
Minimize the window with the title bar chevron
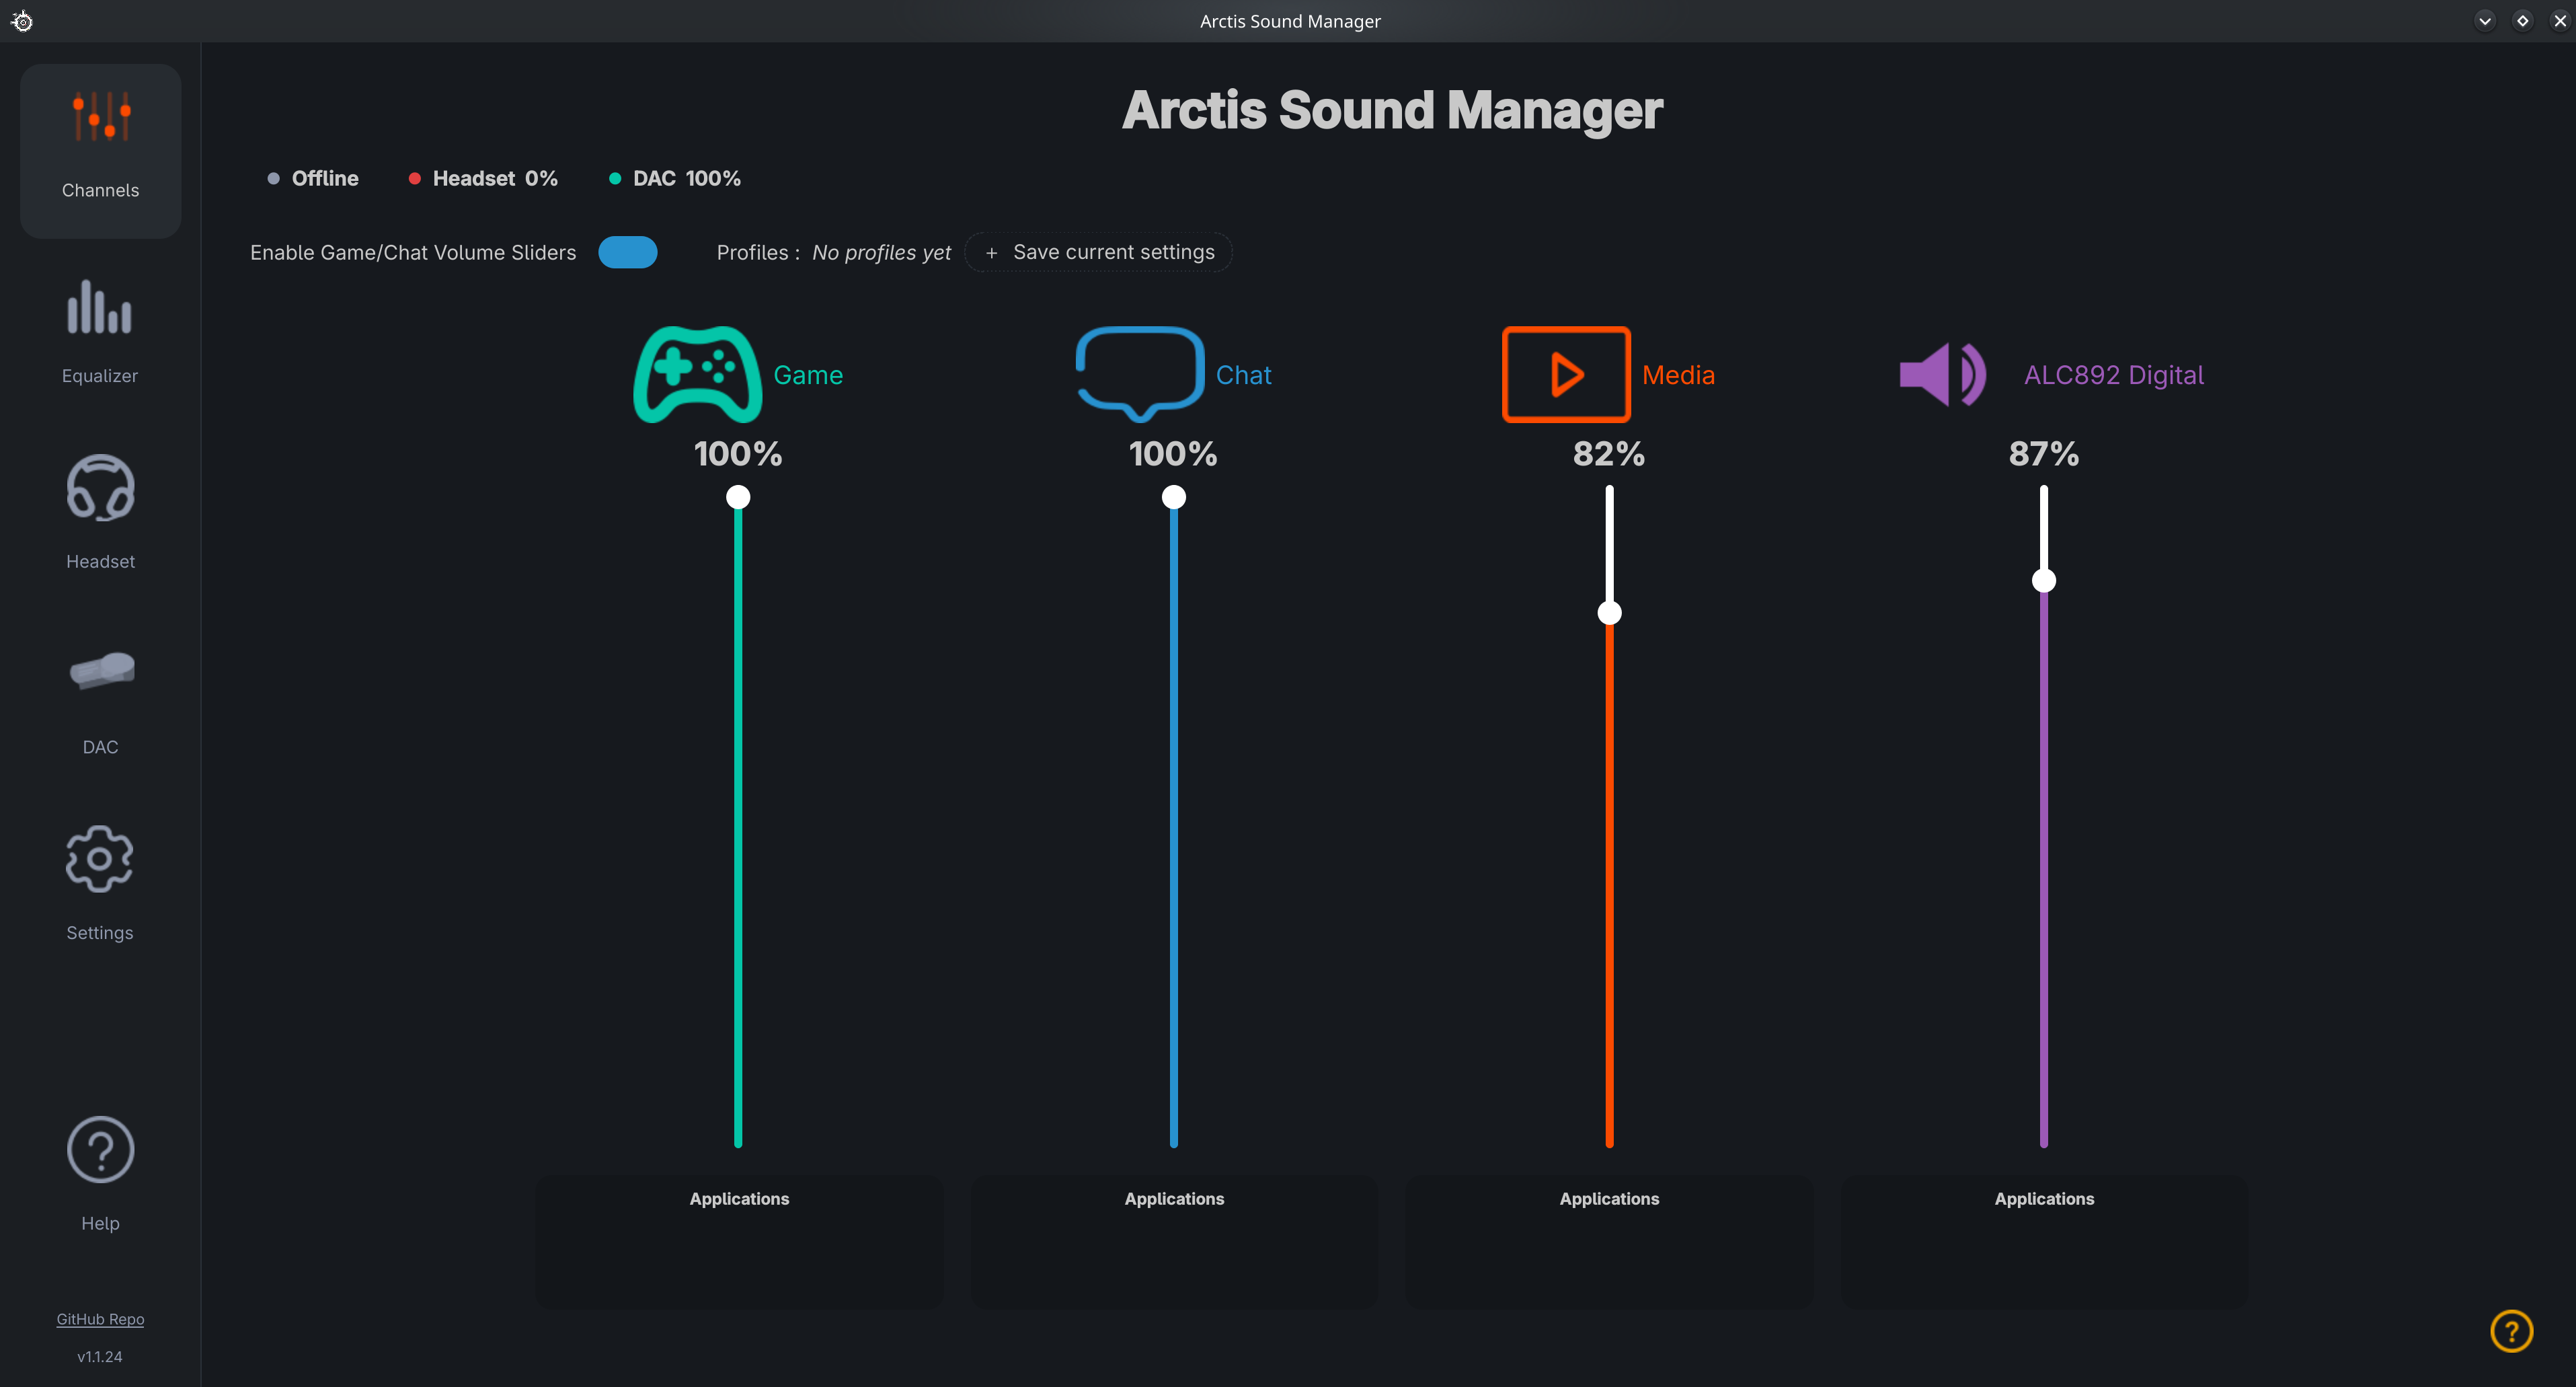pos(2485,21)
